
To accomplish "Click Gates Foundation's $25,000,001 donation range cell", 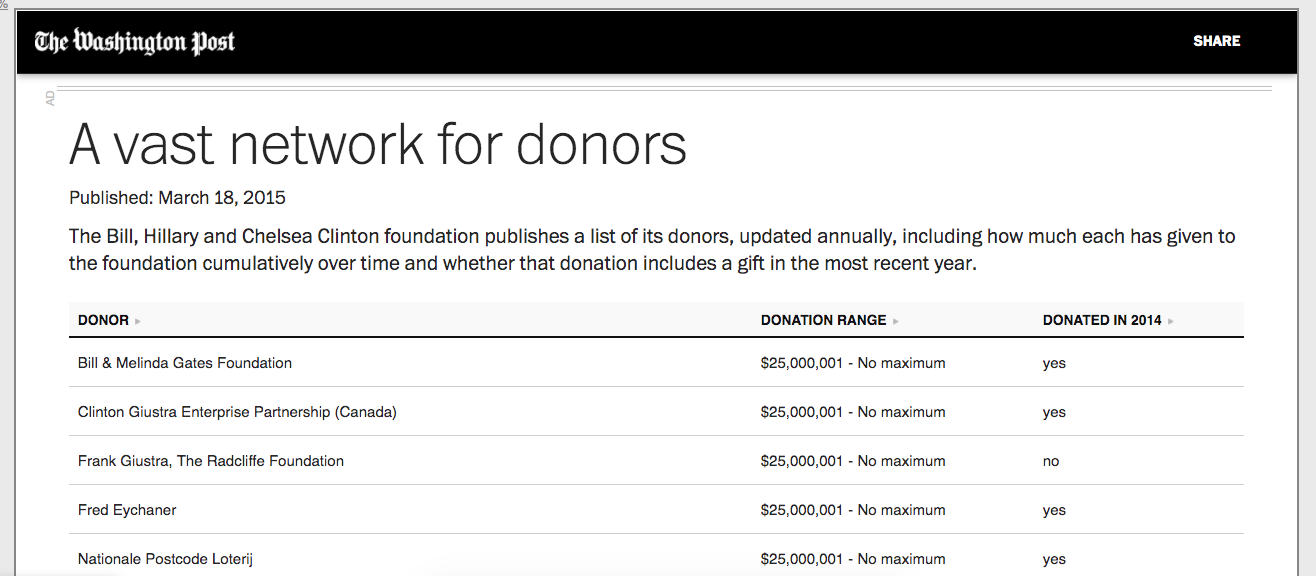I will point(853,363).
